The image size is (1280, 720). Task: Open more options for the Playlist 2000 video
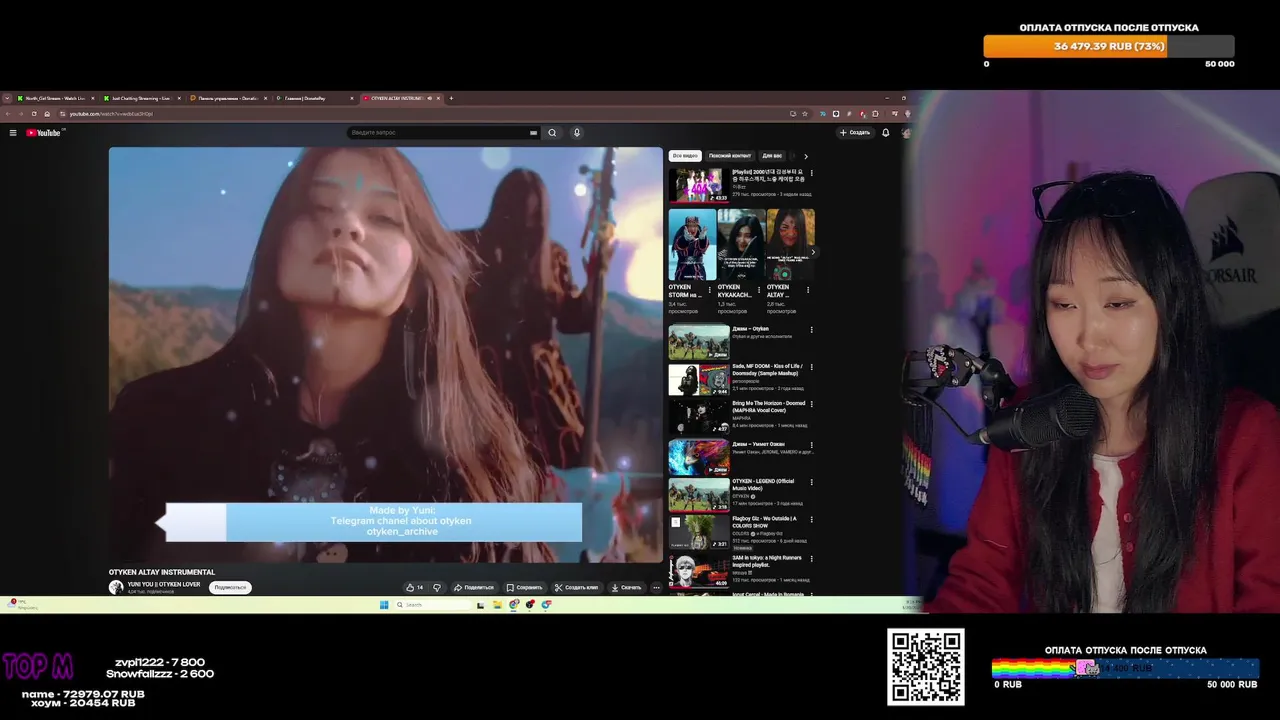811,174
